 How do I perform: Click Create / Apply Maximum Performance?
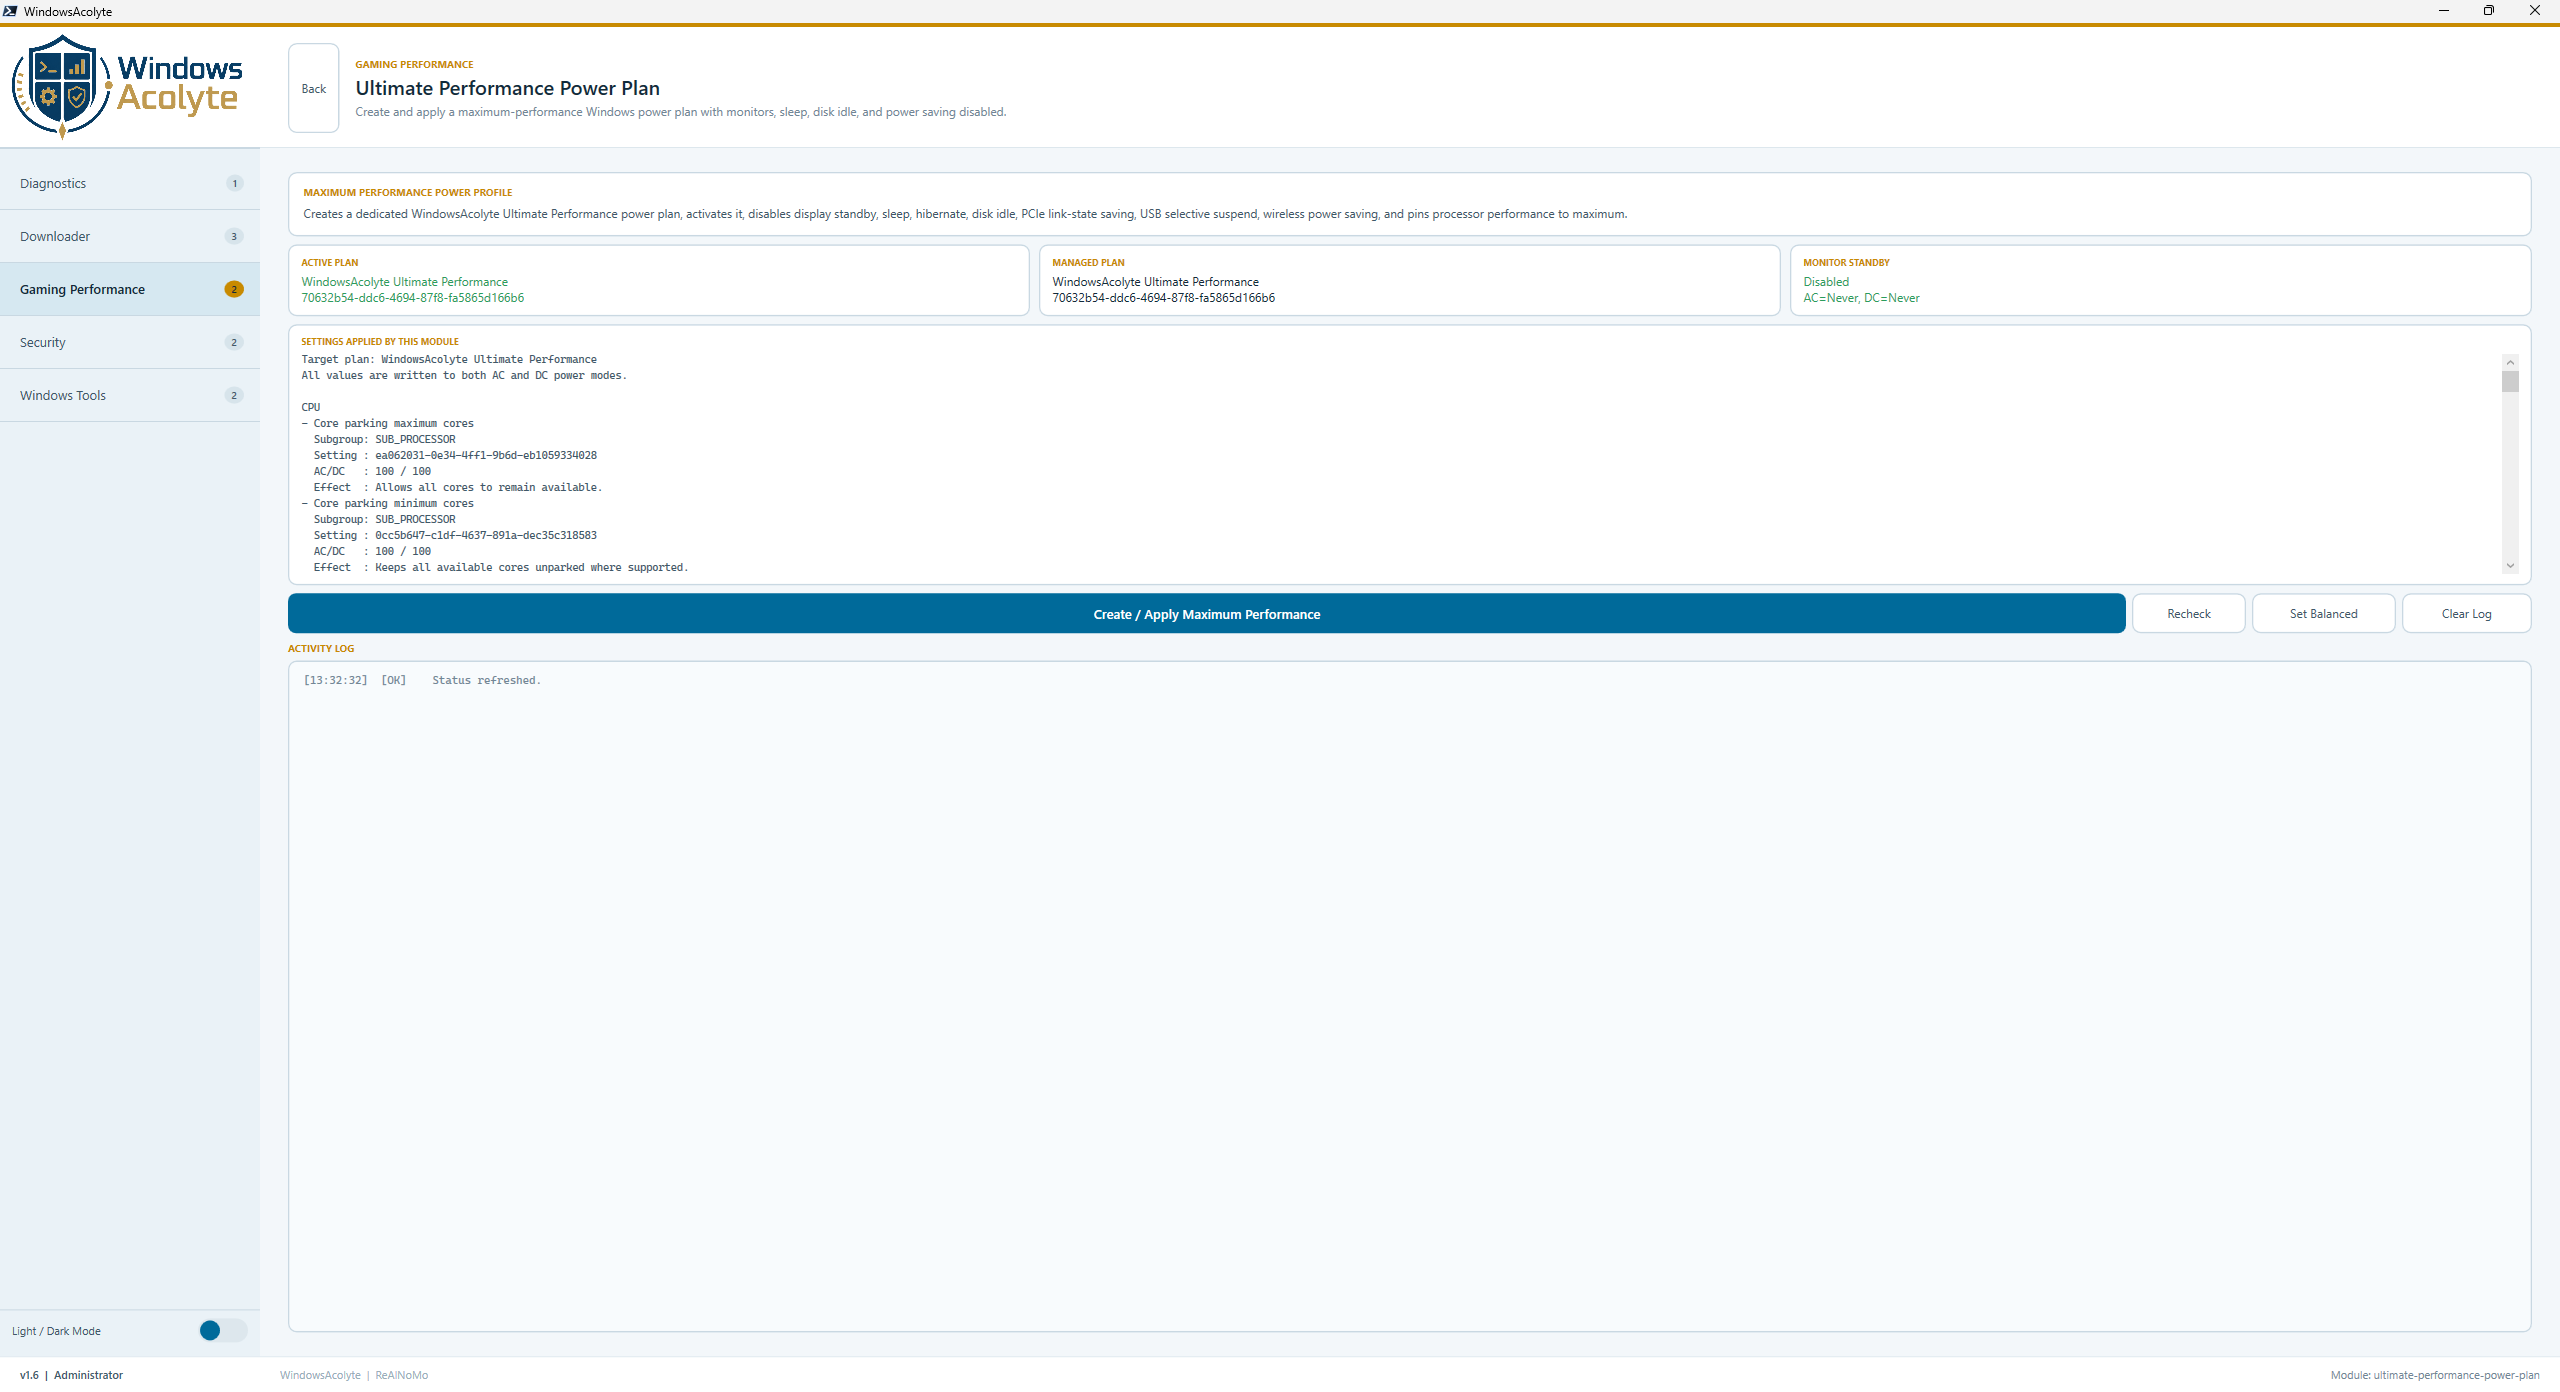pos(1206,614)
